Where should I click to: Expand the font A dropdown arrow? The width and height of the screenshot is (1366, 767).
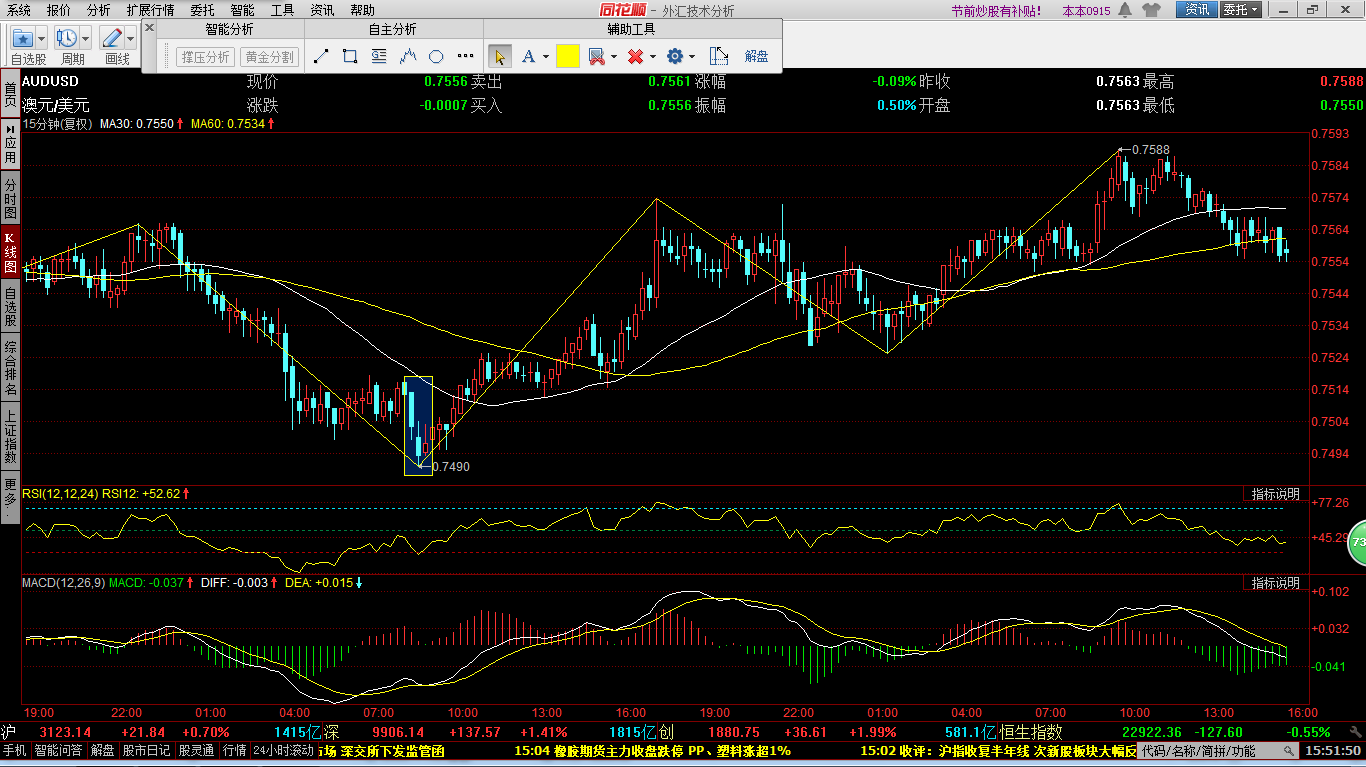(546, 57)
